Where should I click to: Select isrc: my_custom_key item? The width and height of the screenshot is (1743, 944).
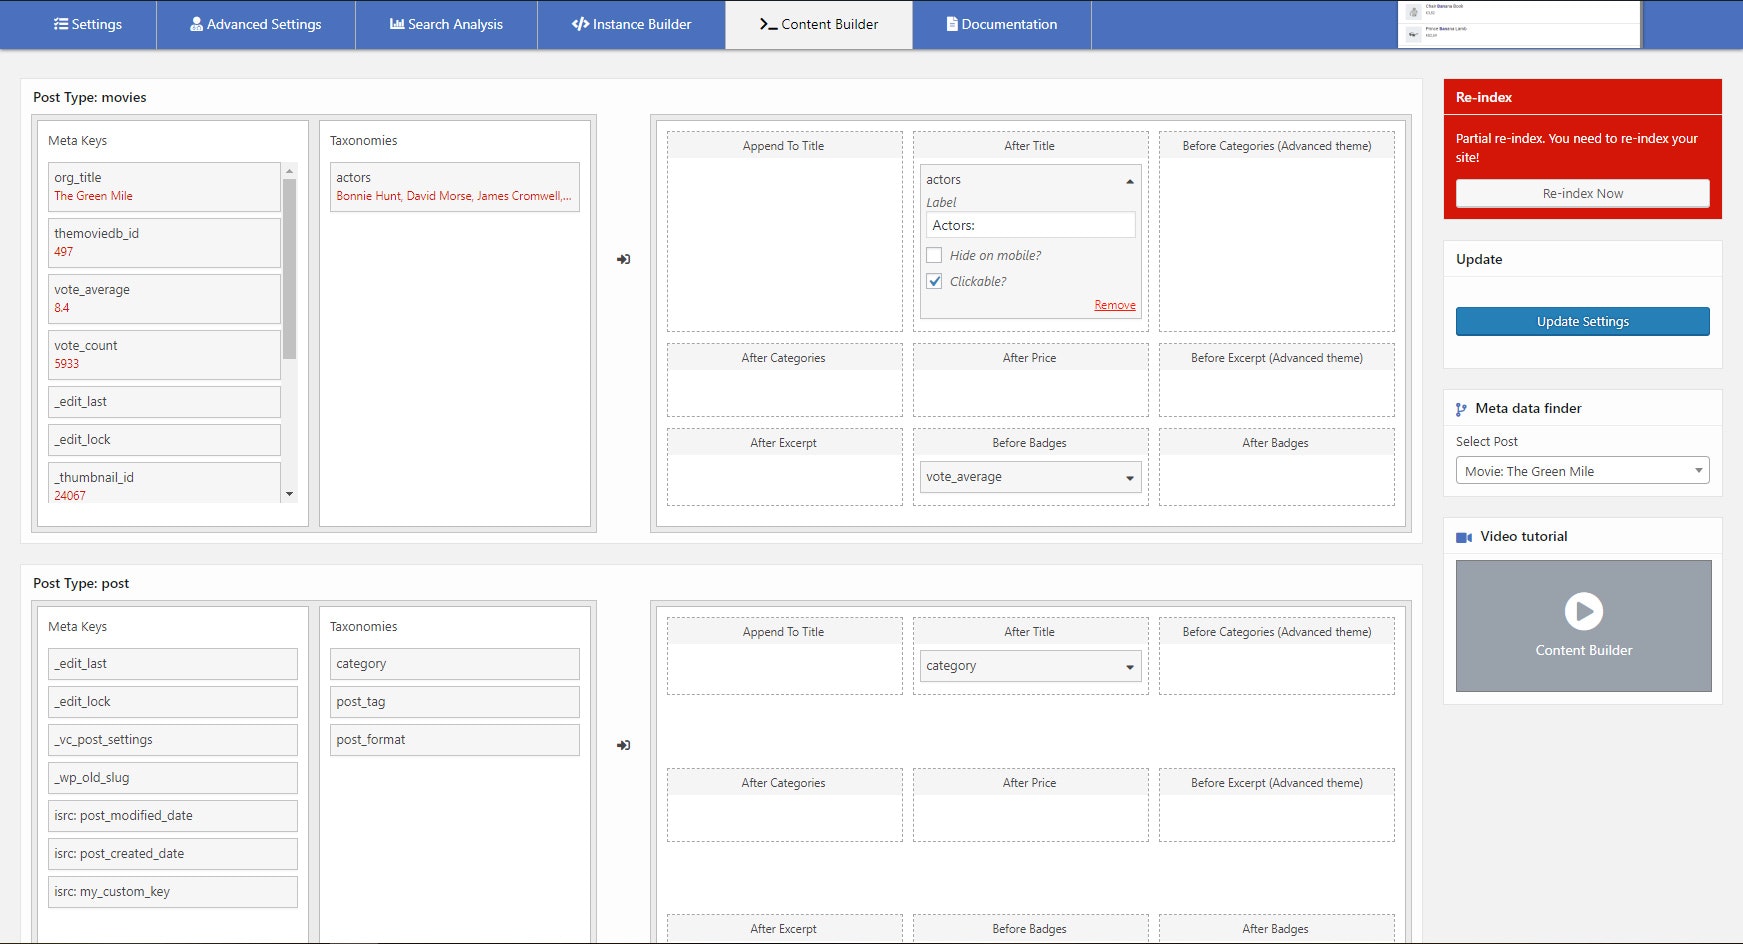173,892
